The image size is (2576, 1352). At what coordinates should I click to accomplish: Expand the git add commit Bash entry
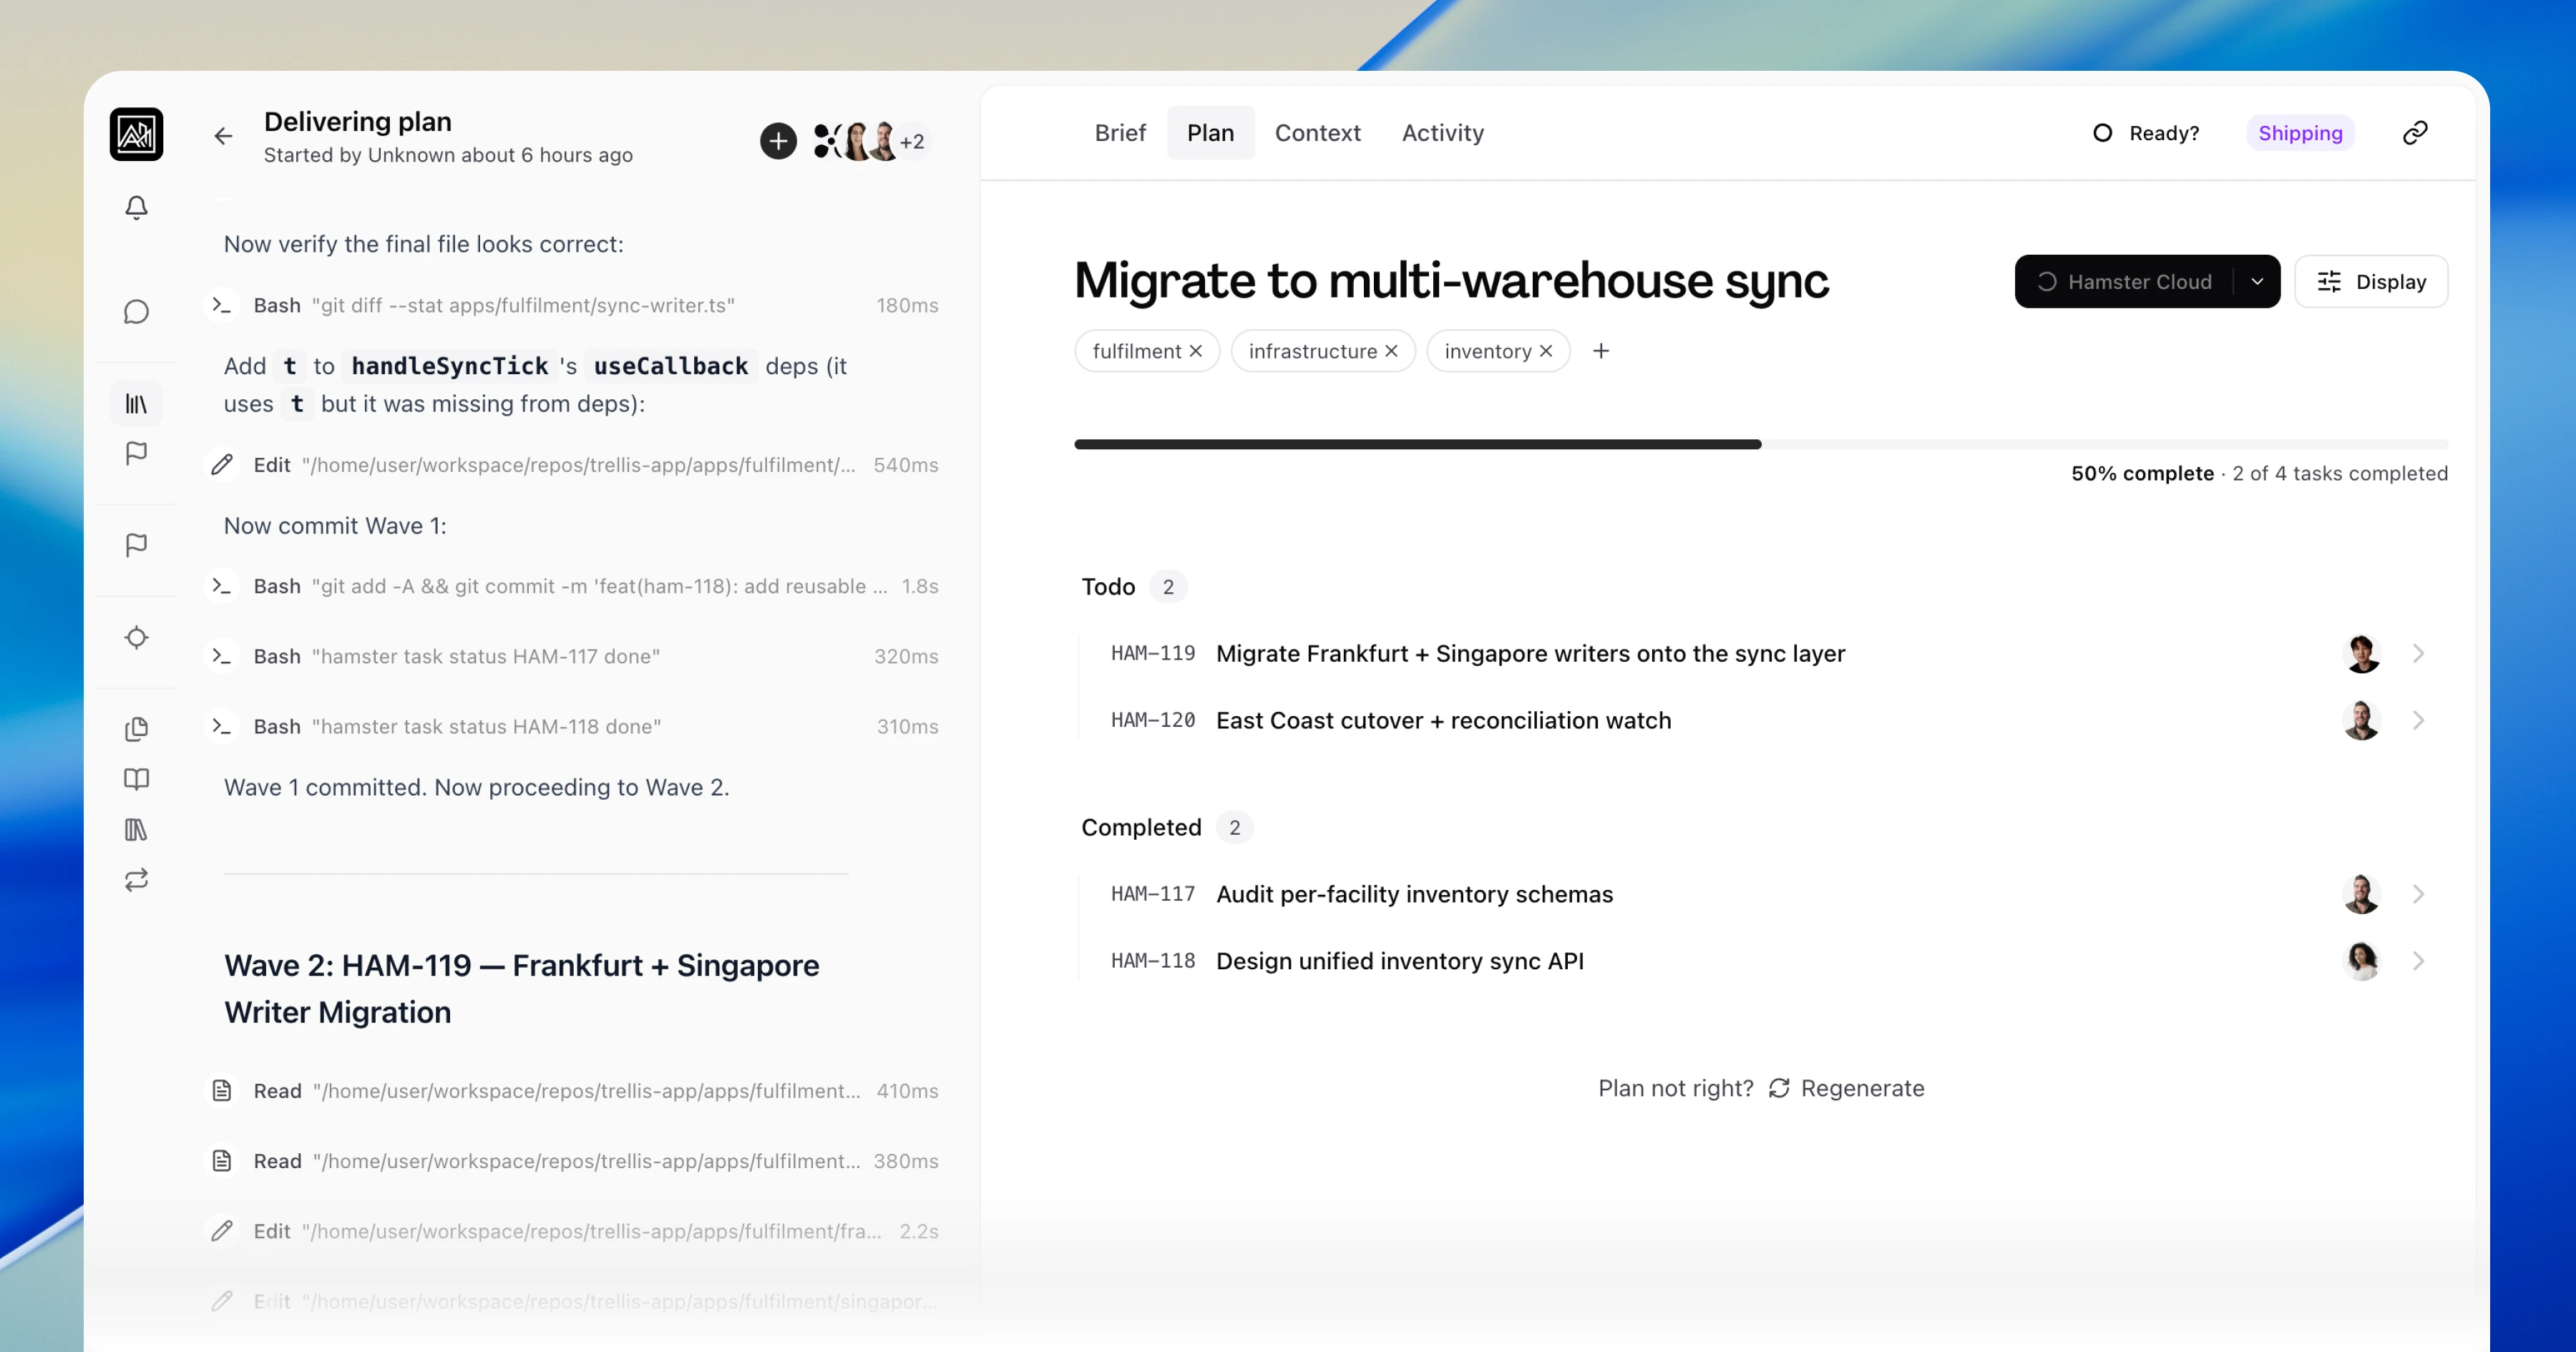[x=571, y=586]
